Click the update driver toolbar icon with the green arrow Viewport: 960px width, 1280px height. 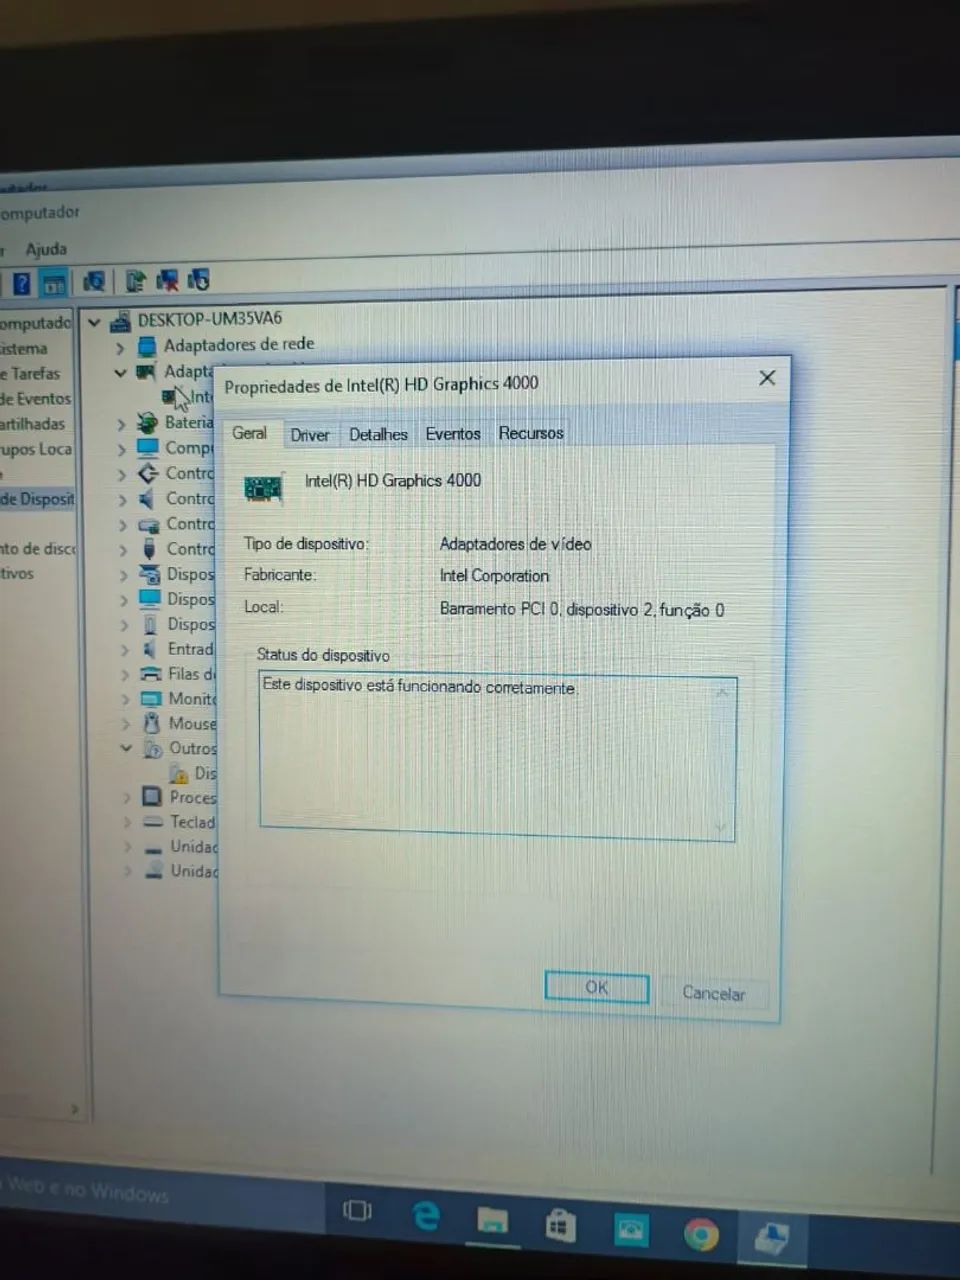136,280
